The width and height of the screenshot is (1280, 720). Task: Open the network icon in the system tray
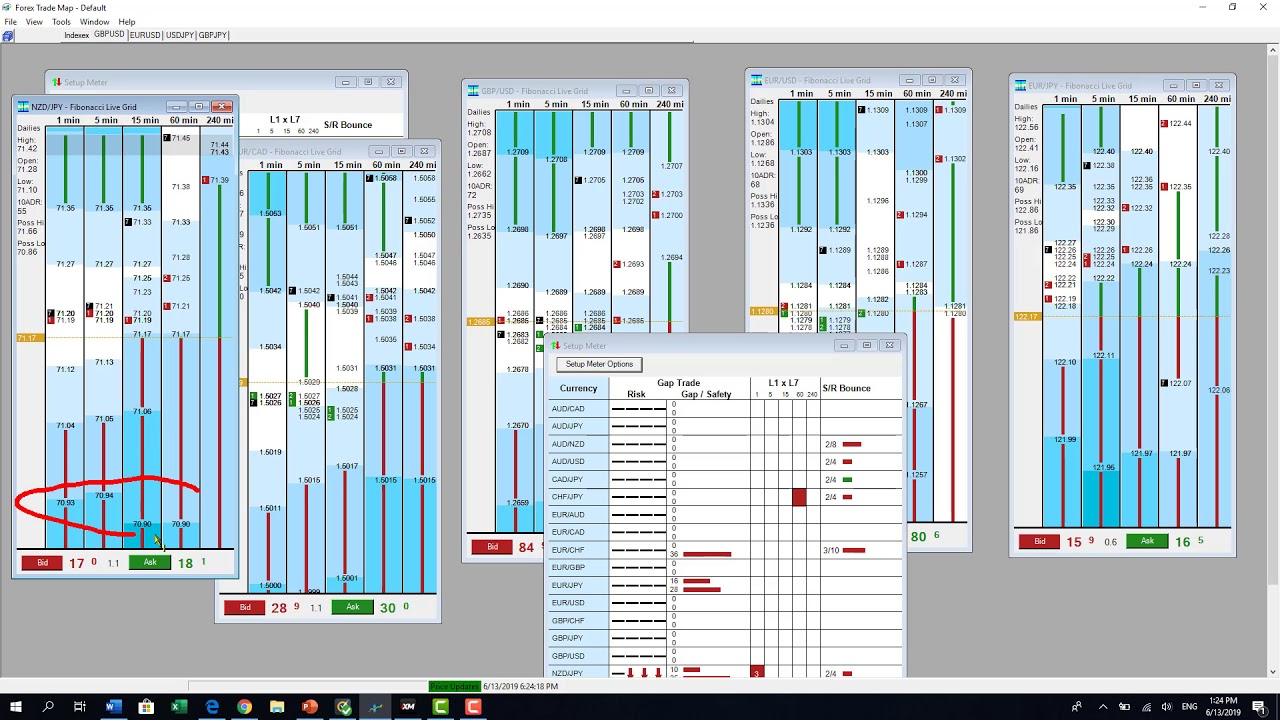coord(1145,707)
